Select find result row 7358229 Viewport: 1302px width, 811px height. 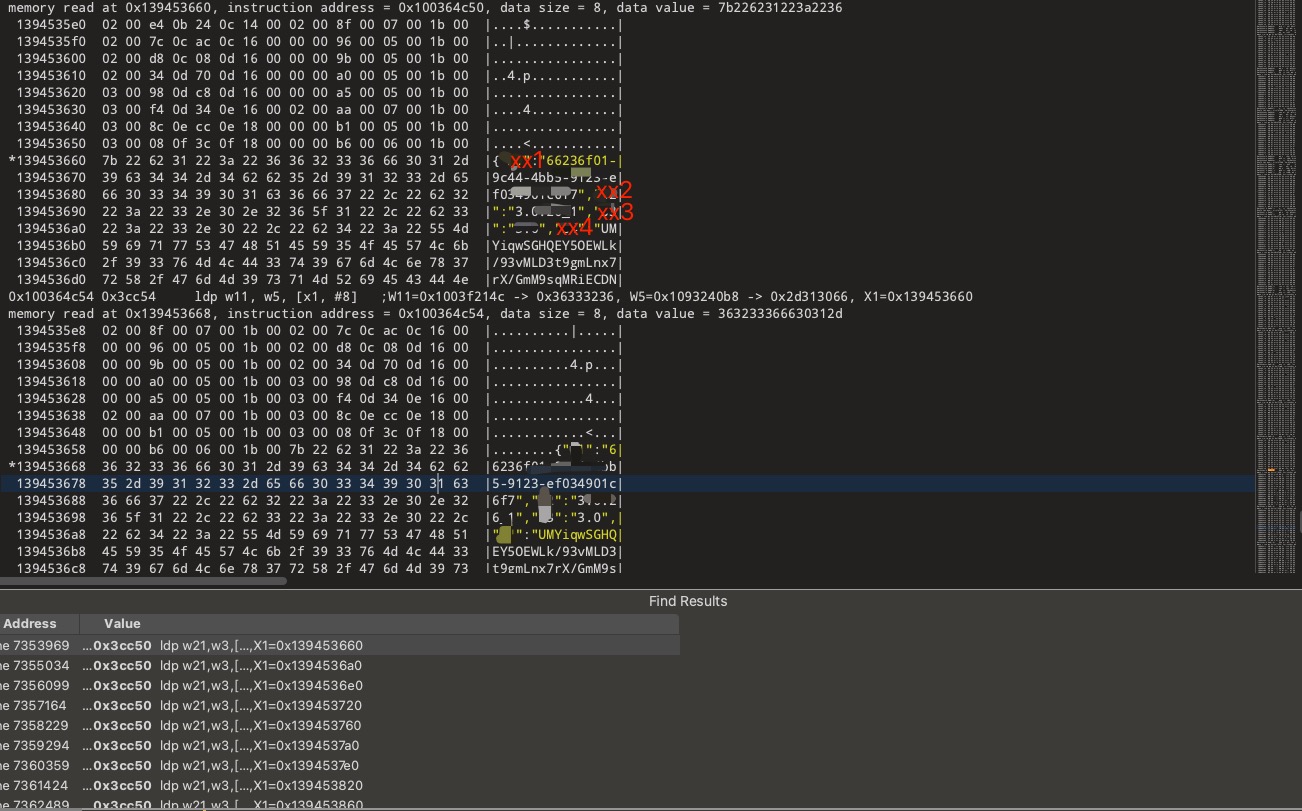[340, 726]
